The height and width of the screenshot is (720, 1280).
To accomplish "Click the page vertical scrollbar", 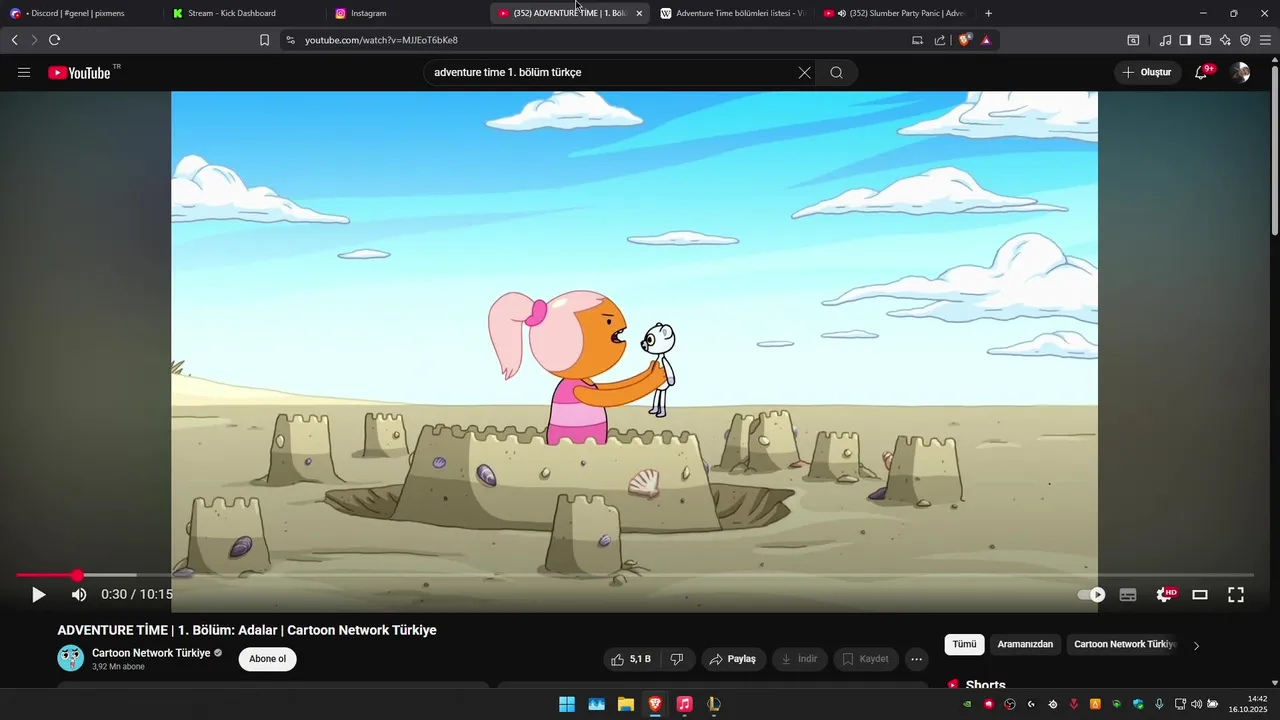I will coord(1274,150).
